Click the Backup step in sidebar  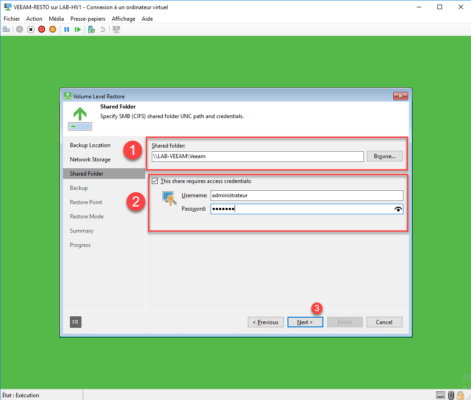coord(79,188)
